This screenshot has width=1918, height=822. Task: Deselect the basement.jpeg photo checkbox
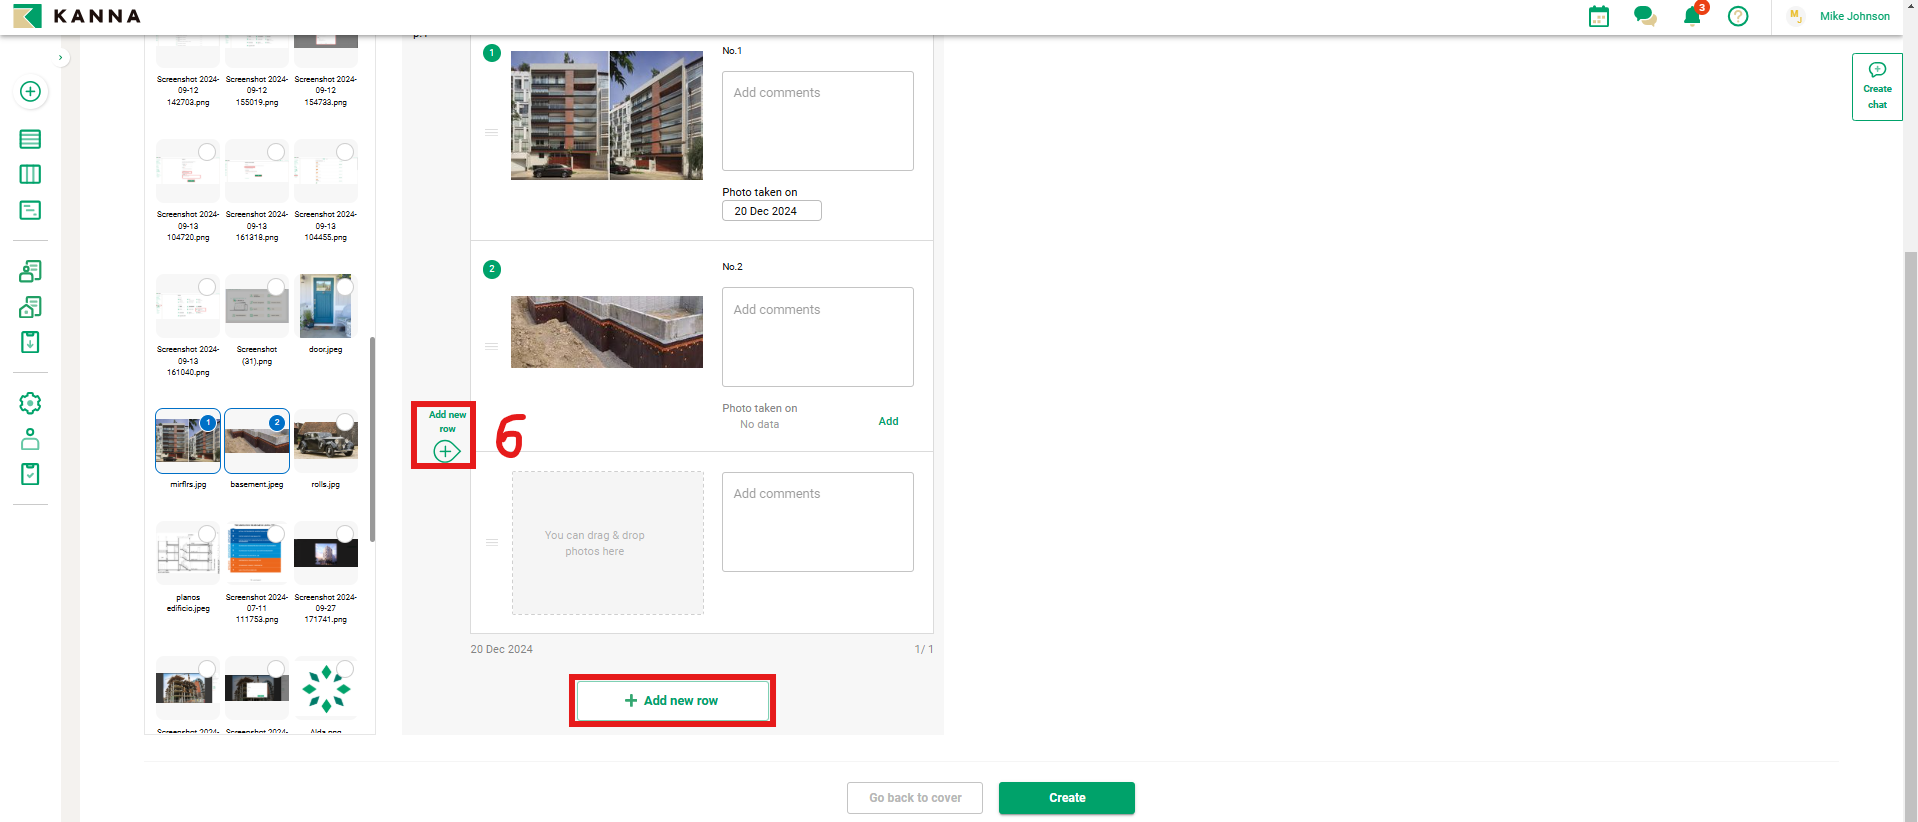click(x=277, y=422)
